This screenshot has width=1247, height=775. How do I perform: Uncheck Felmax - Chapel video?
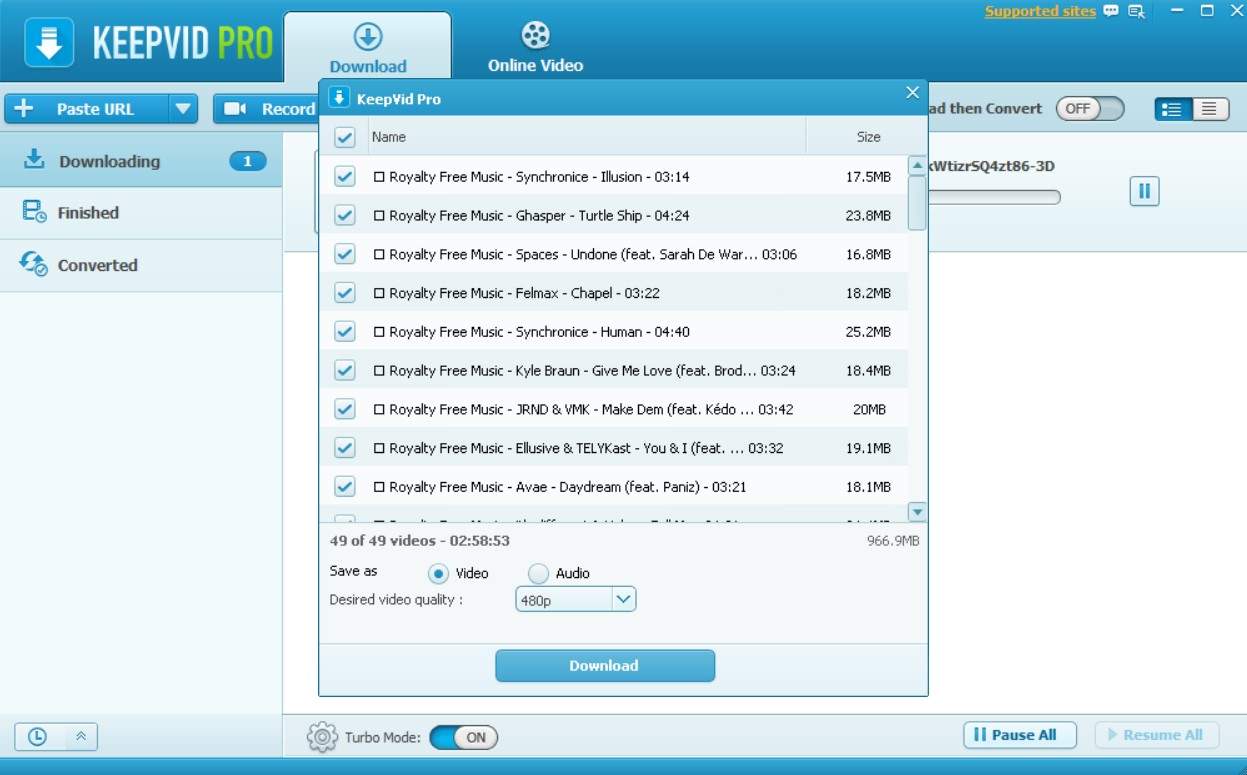tap(344, 293)
